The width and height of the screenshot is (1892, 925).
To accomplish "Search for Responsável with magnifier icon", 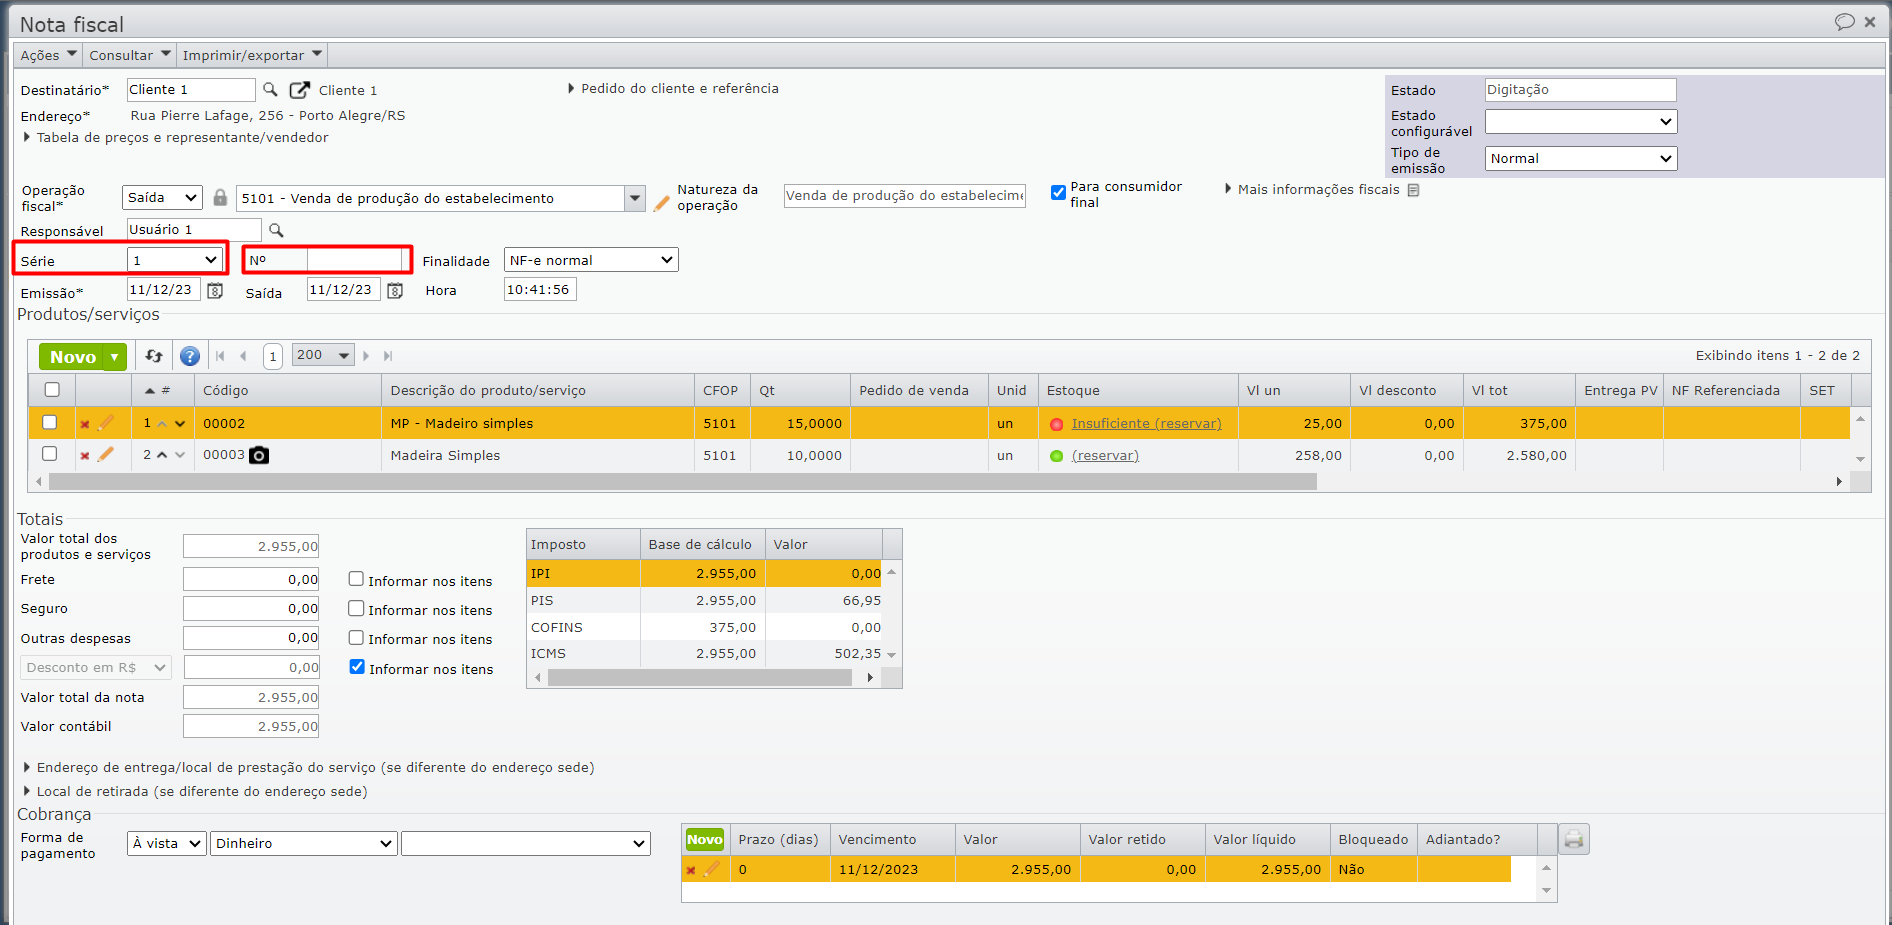I will point(276,230).
